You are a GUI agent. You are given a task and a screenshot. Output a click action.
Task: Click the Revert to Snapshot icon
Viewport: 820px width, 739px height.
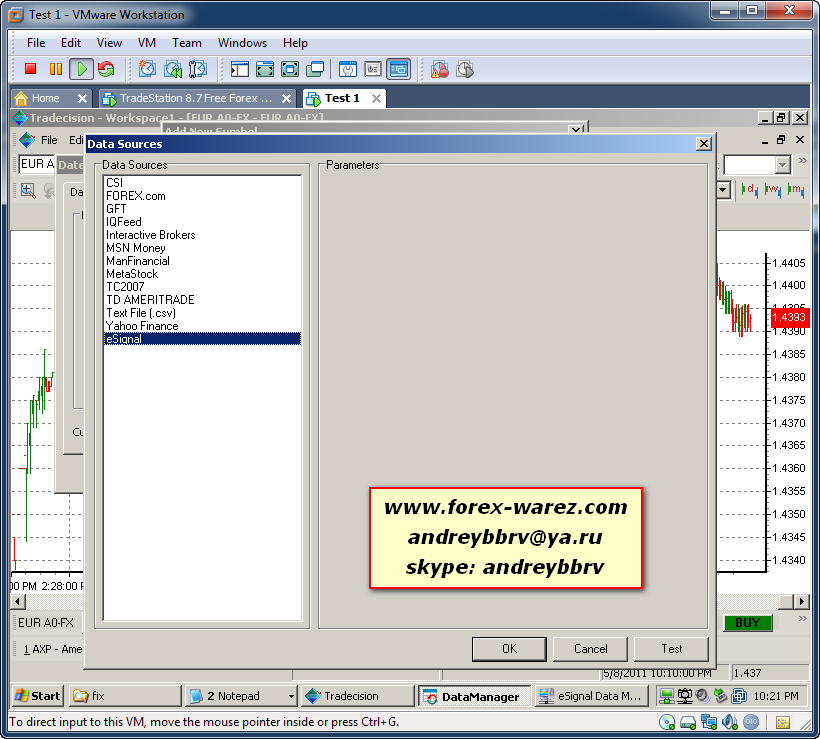172,69
